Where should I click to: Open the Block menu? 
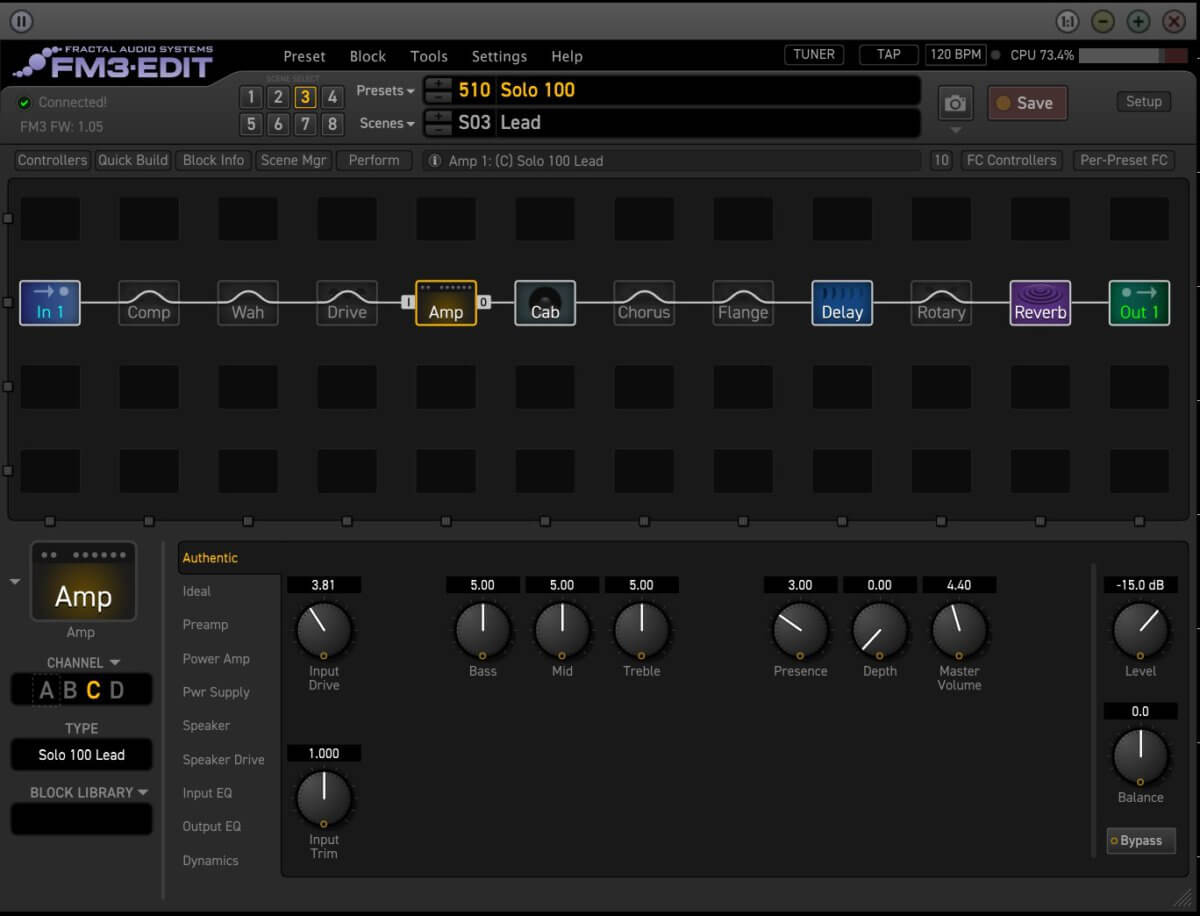(368, 56)
